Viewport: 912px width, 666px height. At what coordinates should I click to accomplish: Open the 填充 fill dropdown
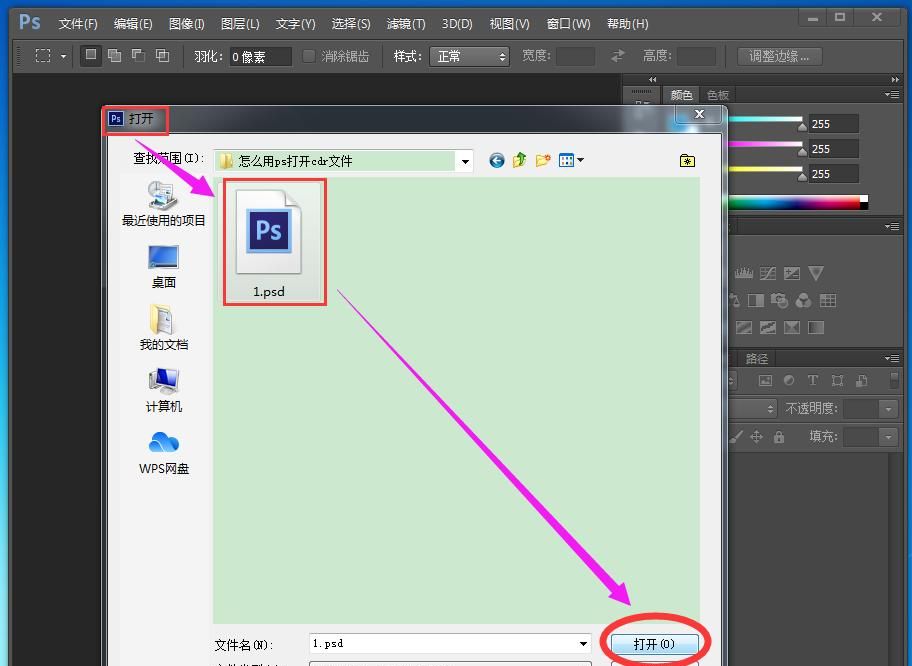pyautogui.click(x=888, y=436)
